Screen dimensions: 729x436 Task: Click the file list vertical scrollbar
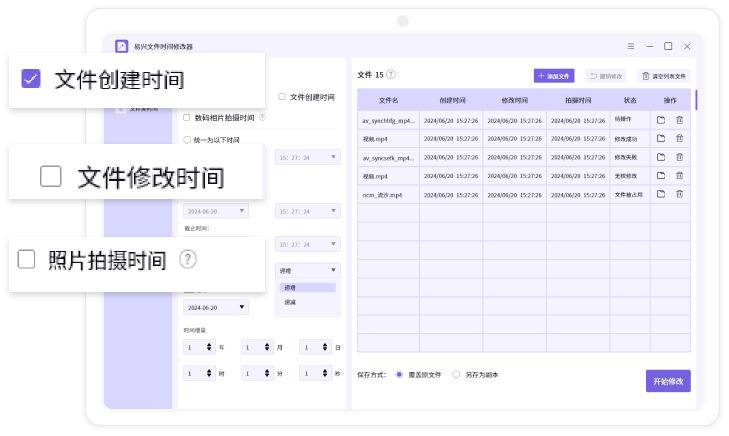pyautogui.click(x=696, y=102)
